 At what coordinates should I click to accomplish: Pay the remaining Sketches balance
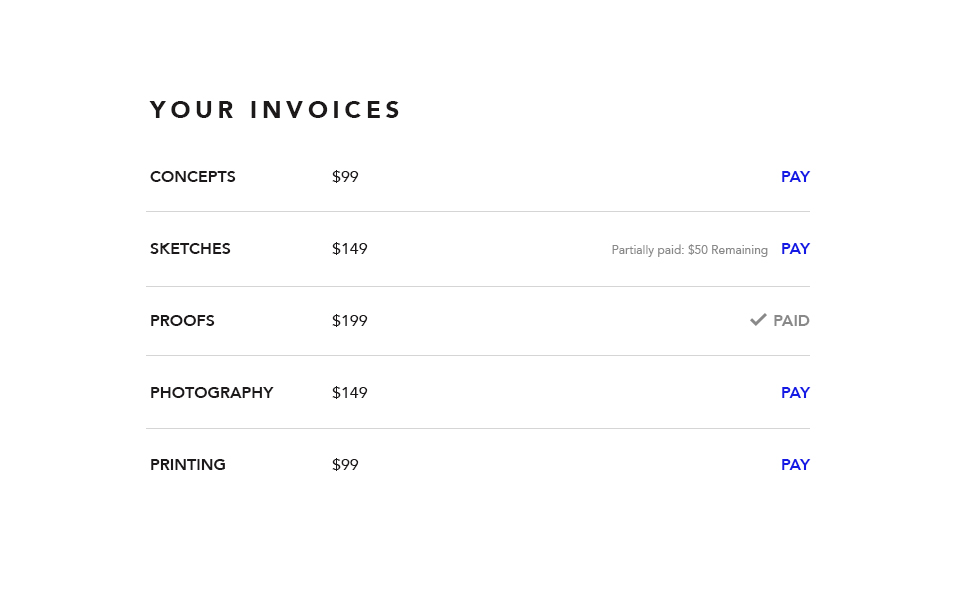[795, 249]
